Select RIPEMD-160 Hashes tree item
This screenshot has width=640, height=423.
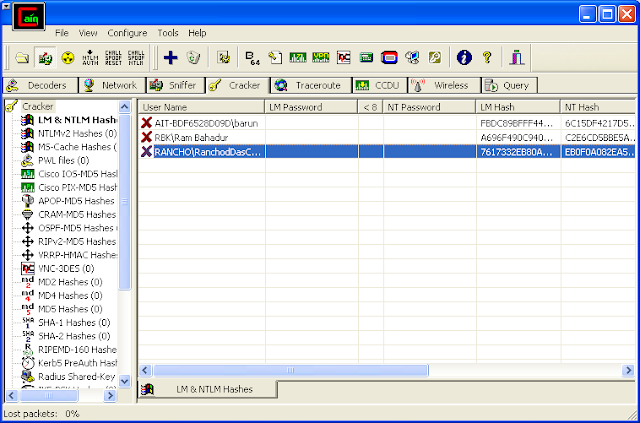[x=78, y=350]
